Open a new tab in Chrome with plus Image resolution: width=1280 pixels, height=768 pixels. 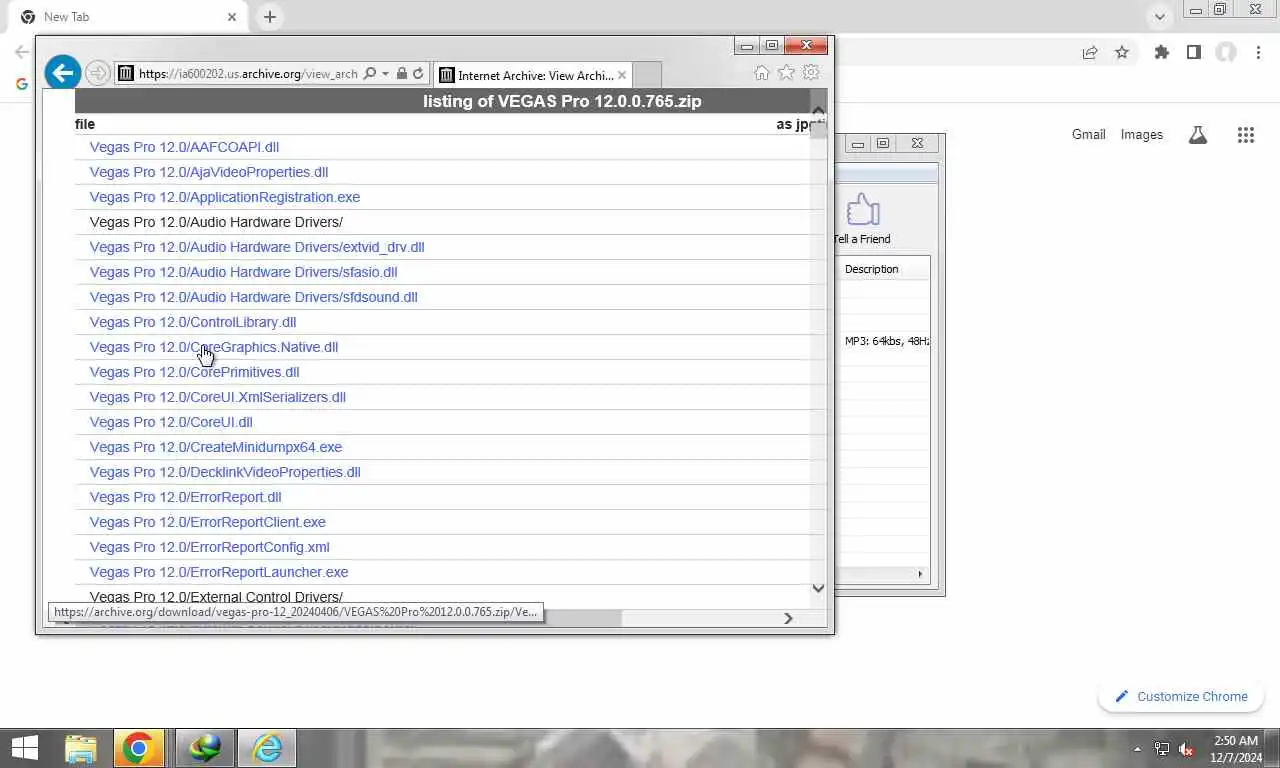[x=270, y=17]
